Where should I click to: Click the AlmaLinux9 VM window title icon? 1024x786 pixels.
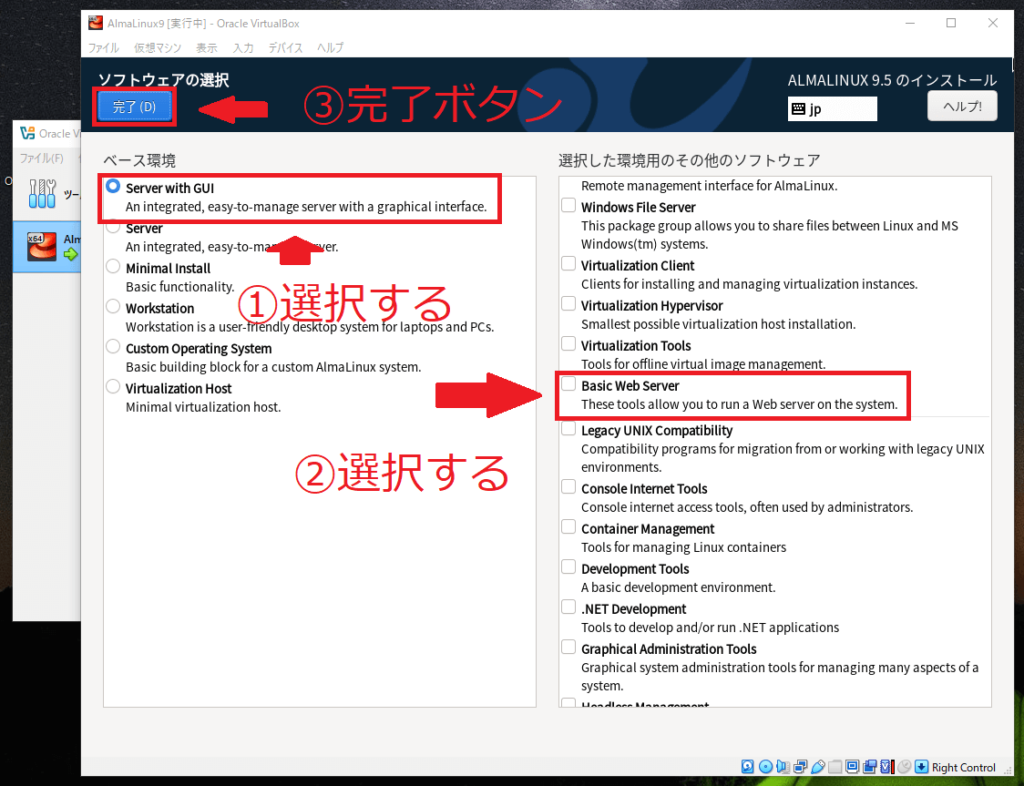tap(96, 23)
